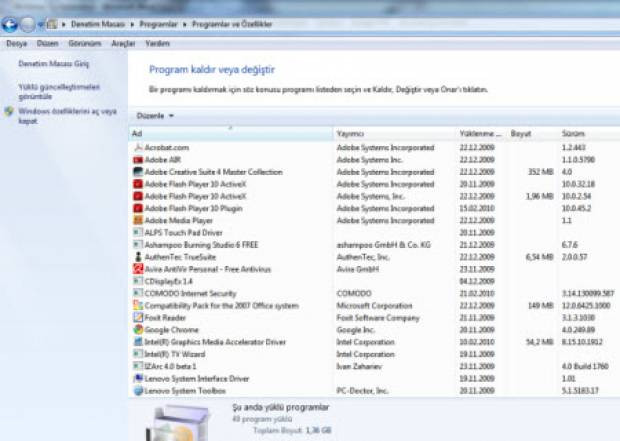
Task: Click Programlar ve Özellikler breadcrumb
Action: [x=232, y=25]
